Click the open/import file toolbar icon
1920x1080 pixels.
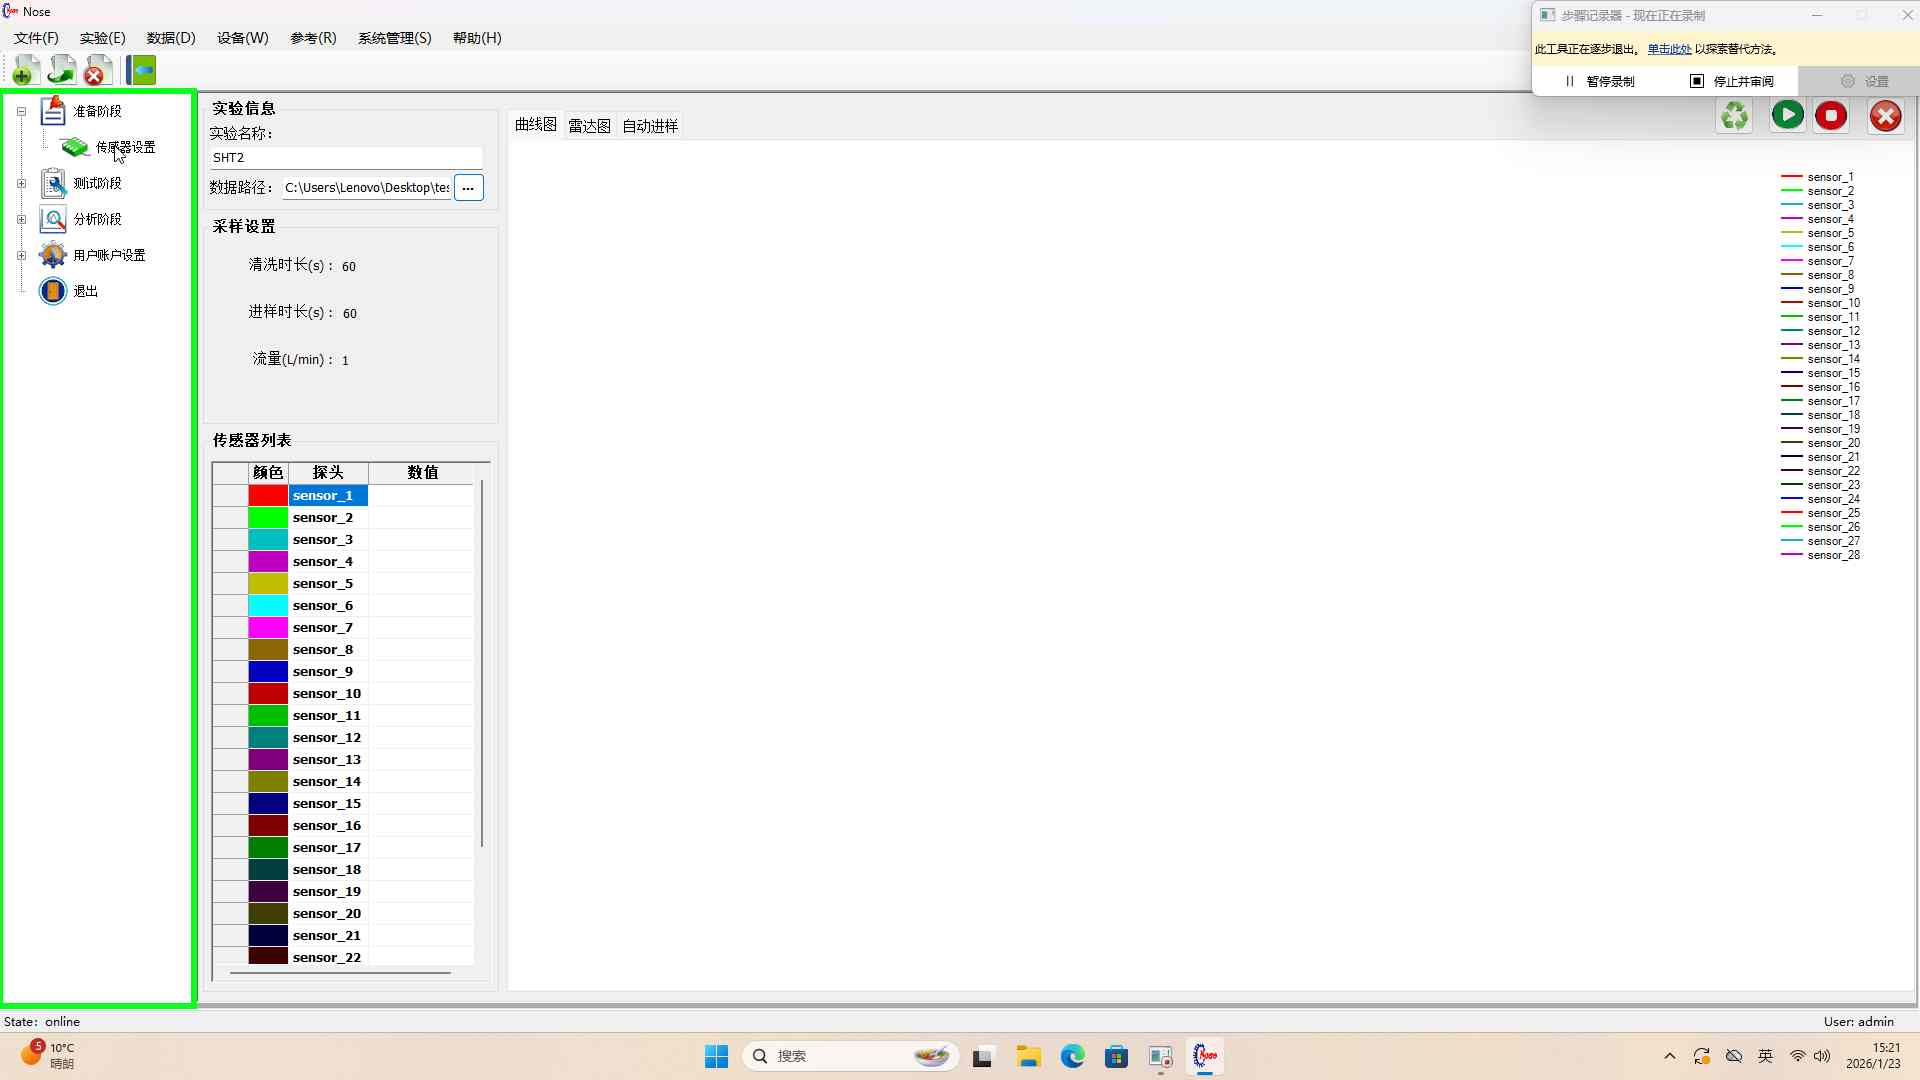coord(62,70)
